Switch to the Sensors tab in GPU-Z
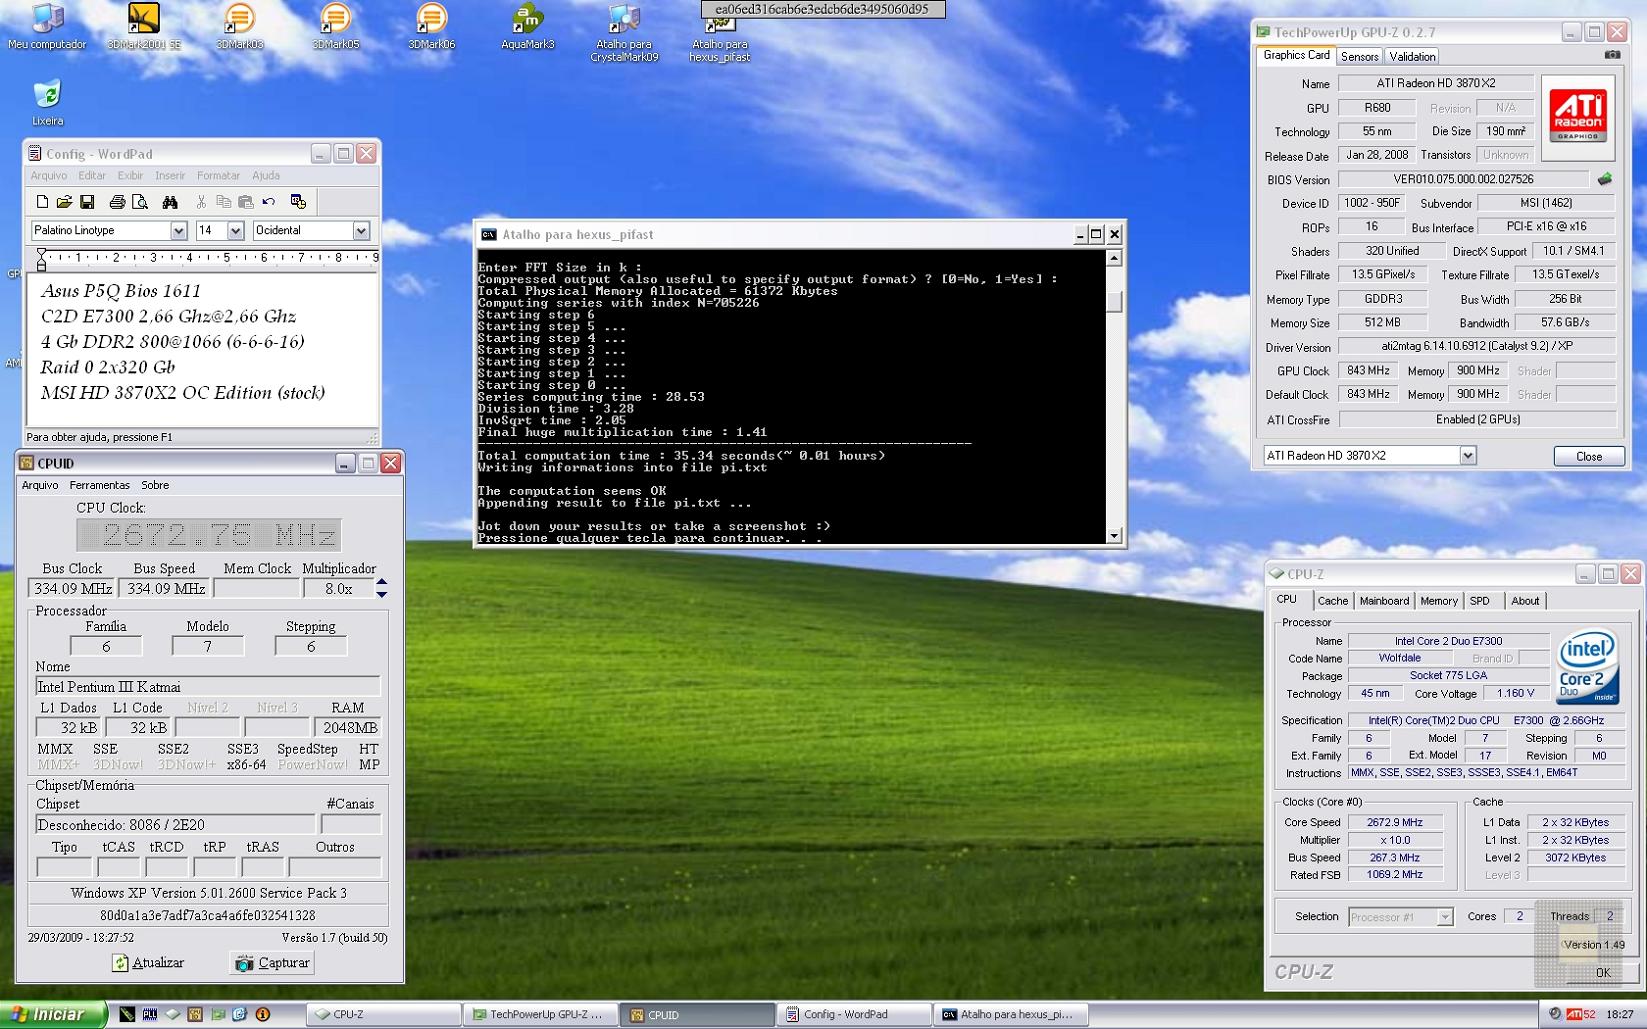Screen dimensions: 1647x1029 [1359, 57]
